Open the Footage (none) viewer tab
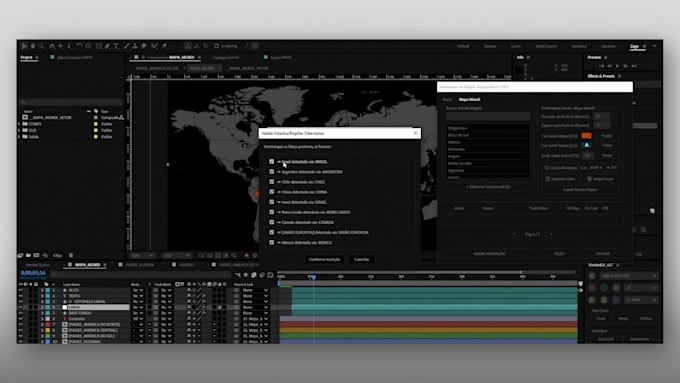Screen dimensions: 680x383 [226, 57]
